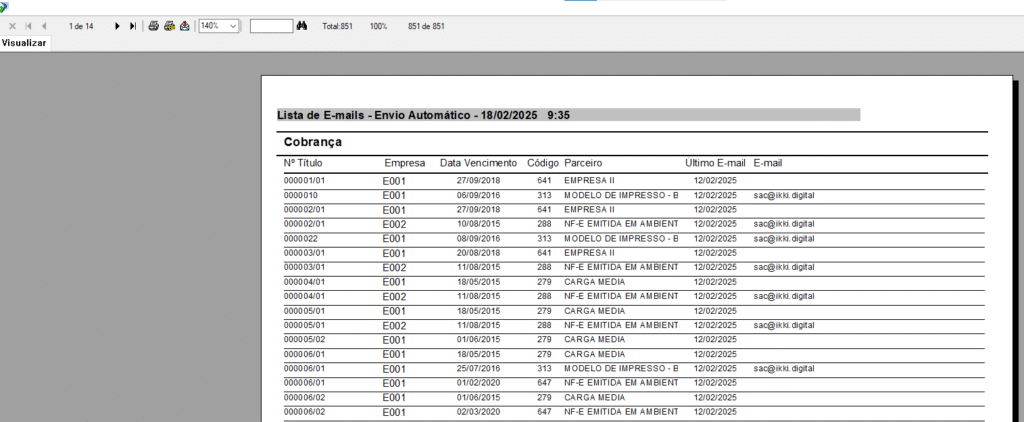Click due date '10/08/2015'
Image resolution: width=1024 pixels, height=422 pixels.
[x=478, y=224]
